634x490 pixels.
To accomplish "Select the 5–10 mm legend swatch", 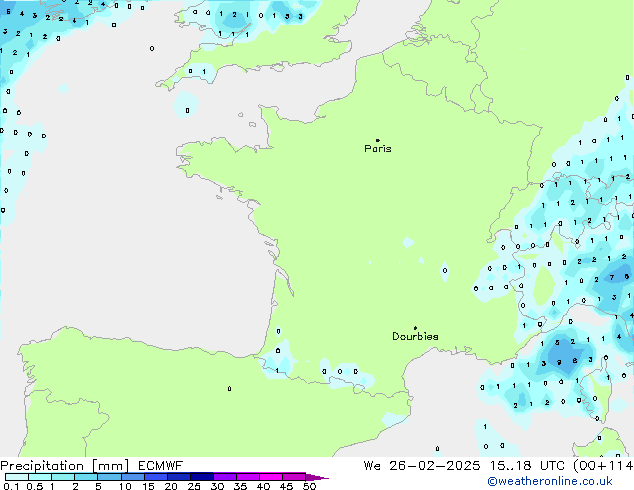I will 109,477.
